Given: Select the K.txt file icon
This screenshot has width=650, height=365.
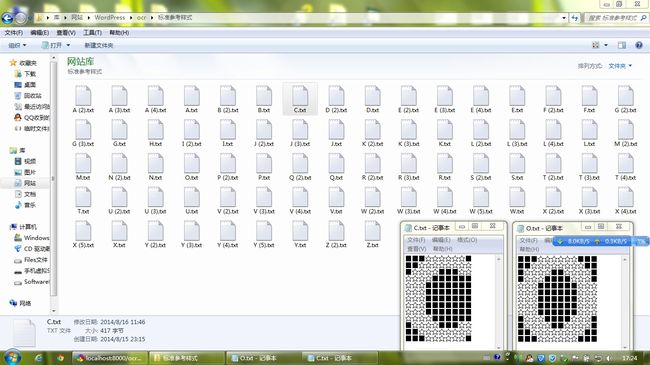Looking at the screenshot, I should point(444,129).
